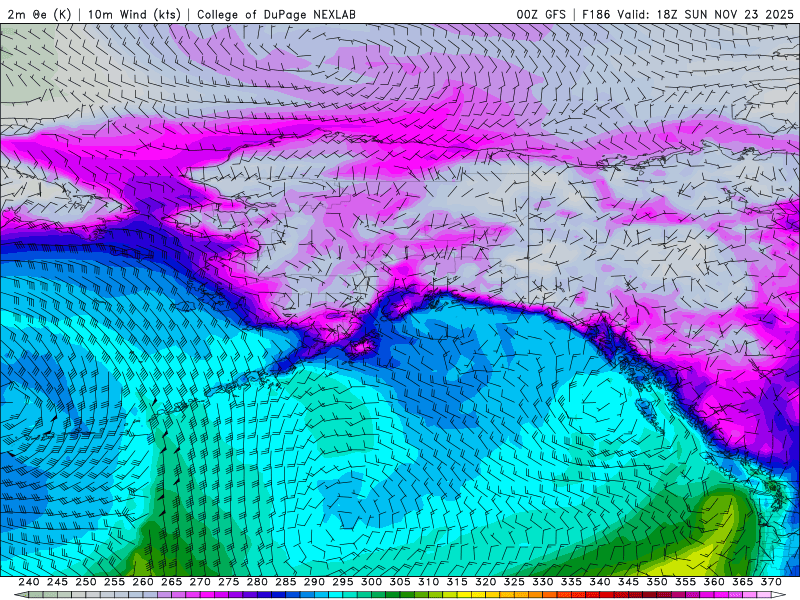The width and height of the screenshot is (800, 600).
Task: Click the 310 legend value
Action: (429, 582)
